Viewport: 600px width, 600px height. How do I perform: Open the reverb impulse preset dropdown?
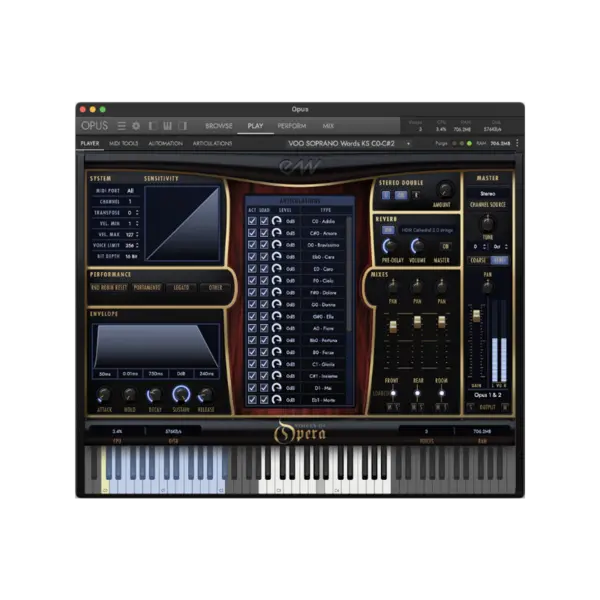coord(427,230)
